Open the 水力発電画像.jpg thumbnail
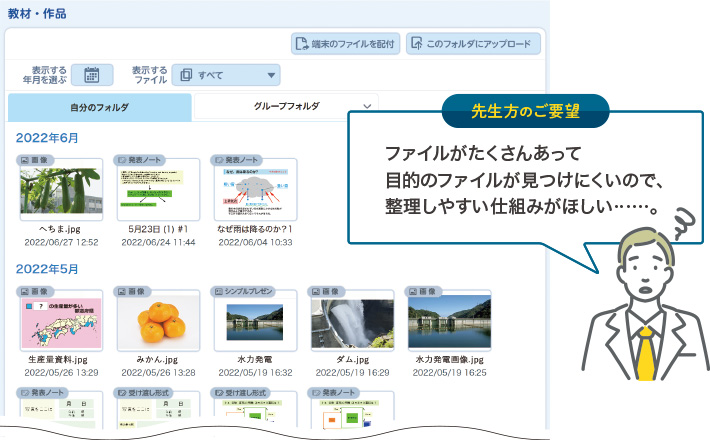 pos(450,322)
